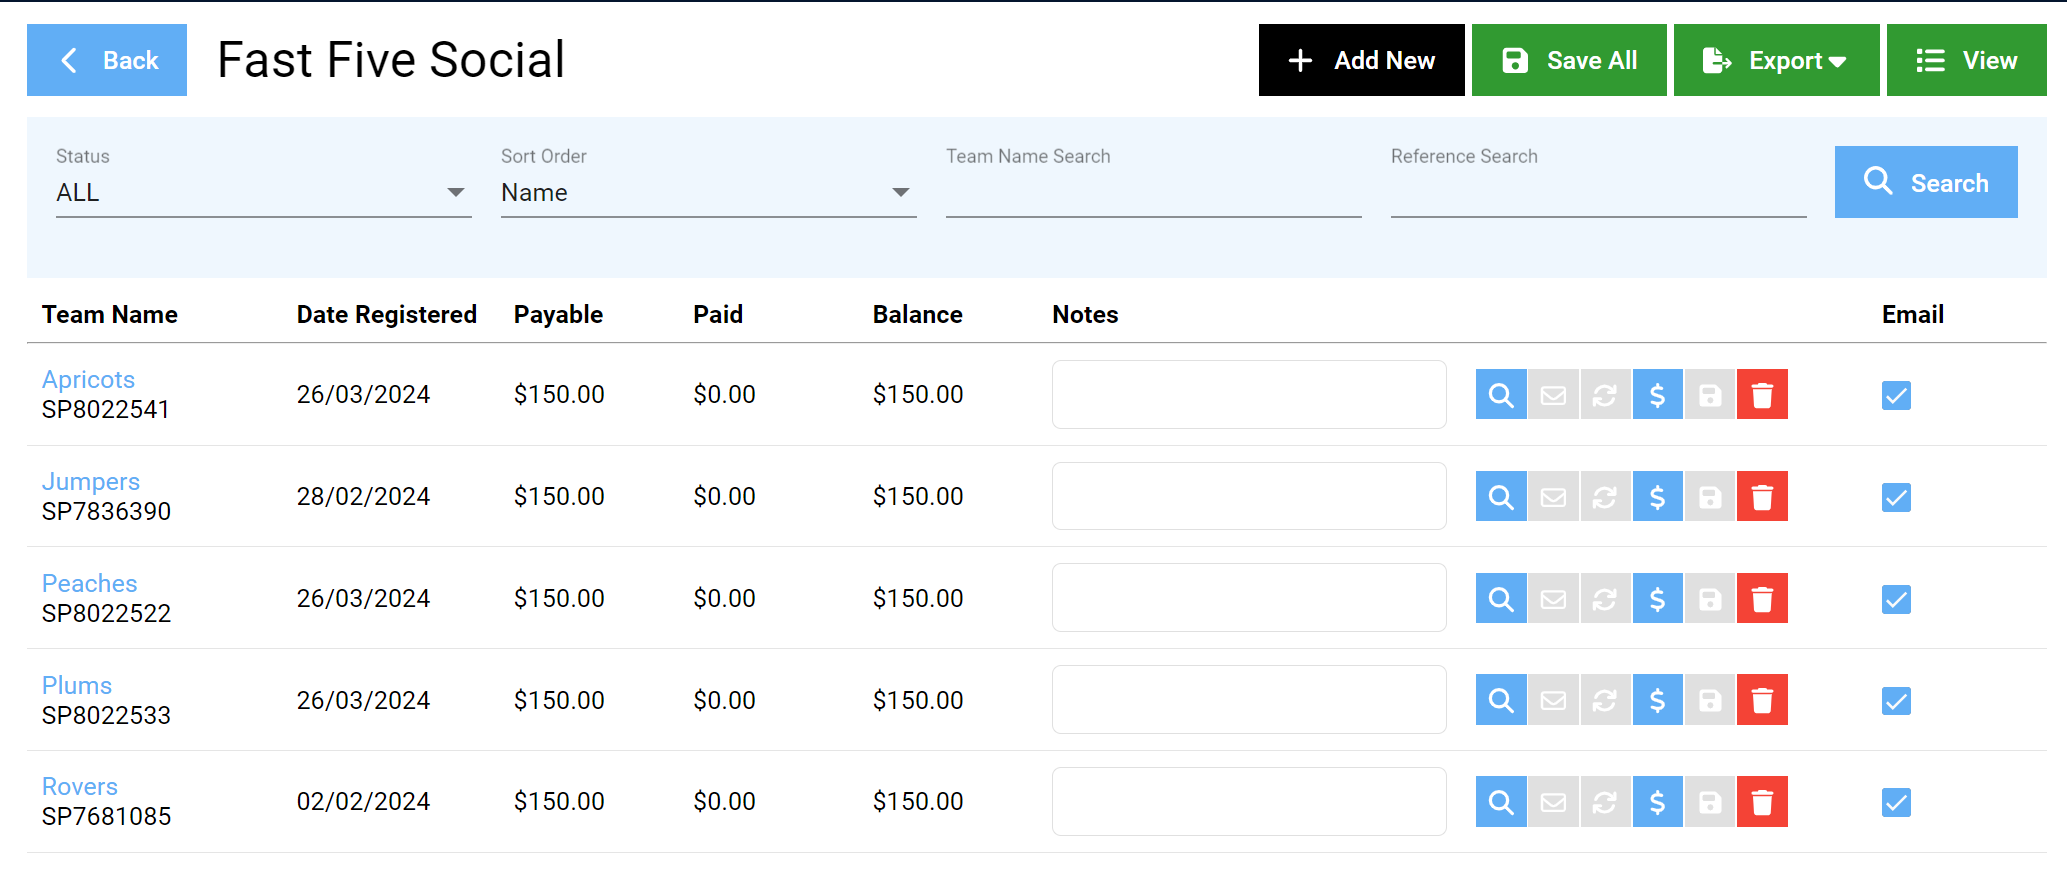Click the blue Search button
Screen dimensions: 2067x896
(x=1926, y=182)
